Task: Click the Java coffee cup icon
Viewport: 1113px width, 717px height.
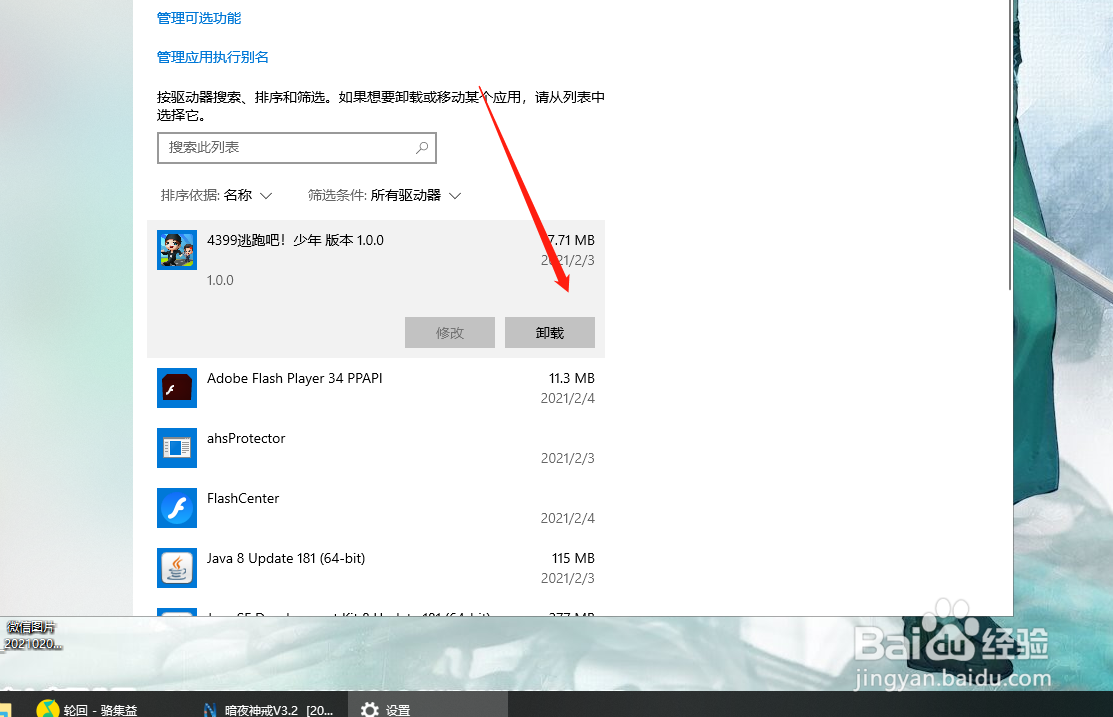Action: point(177,568)
